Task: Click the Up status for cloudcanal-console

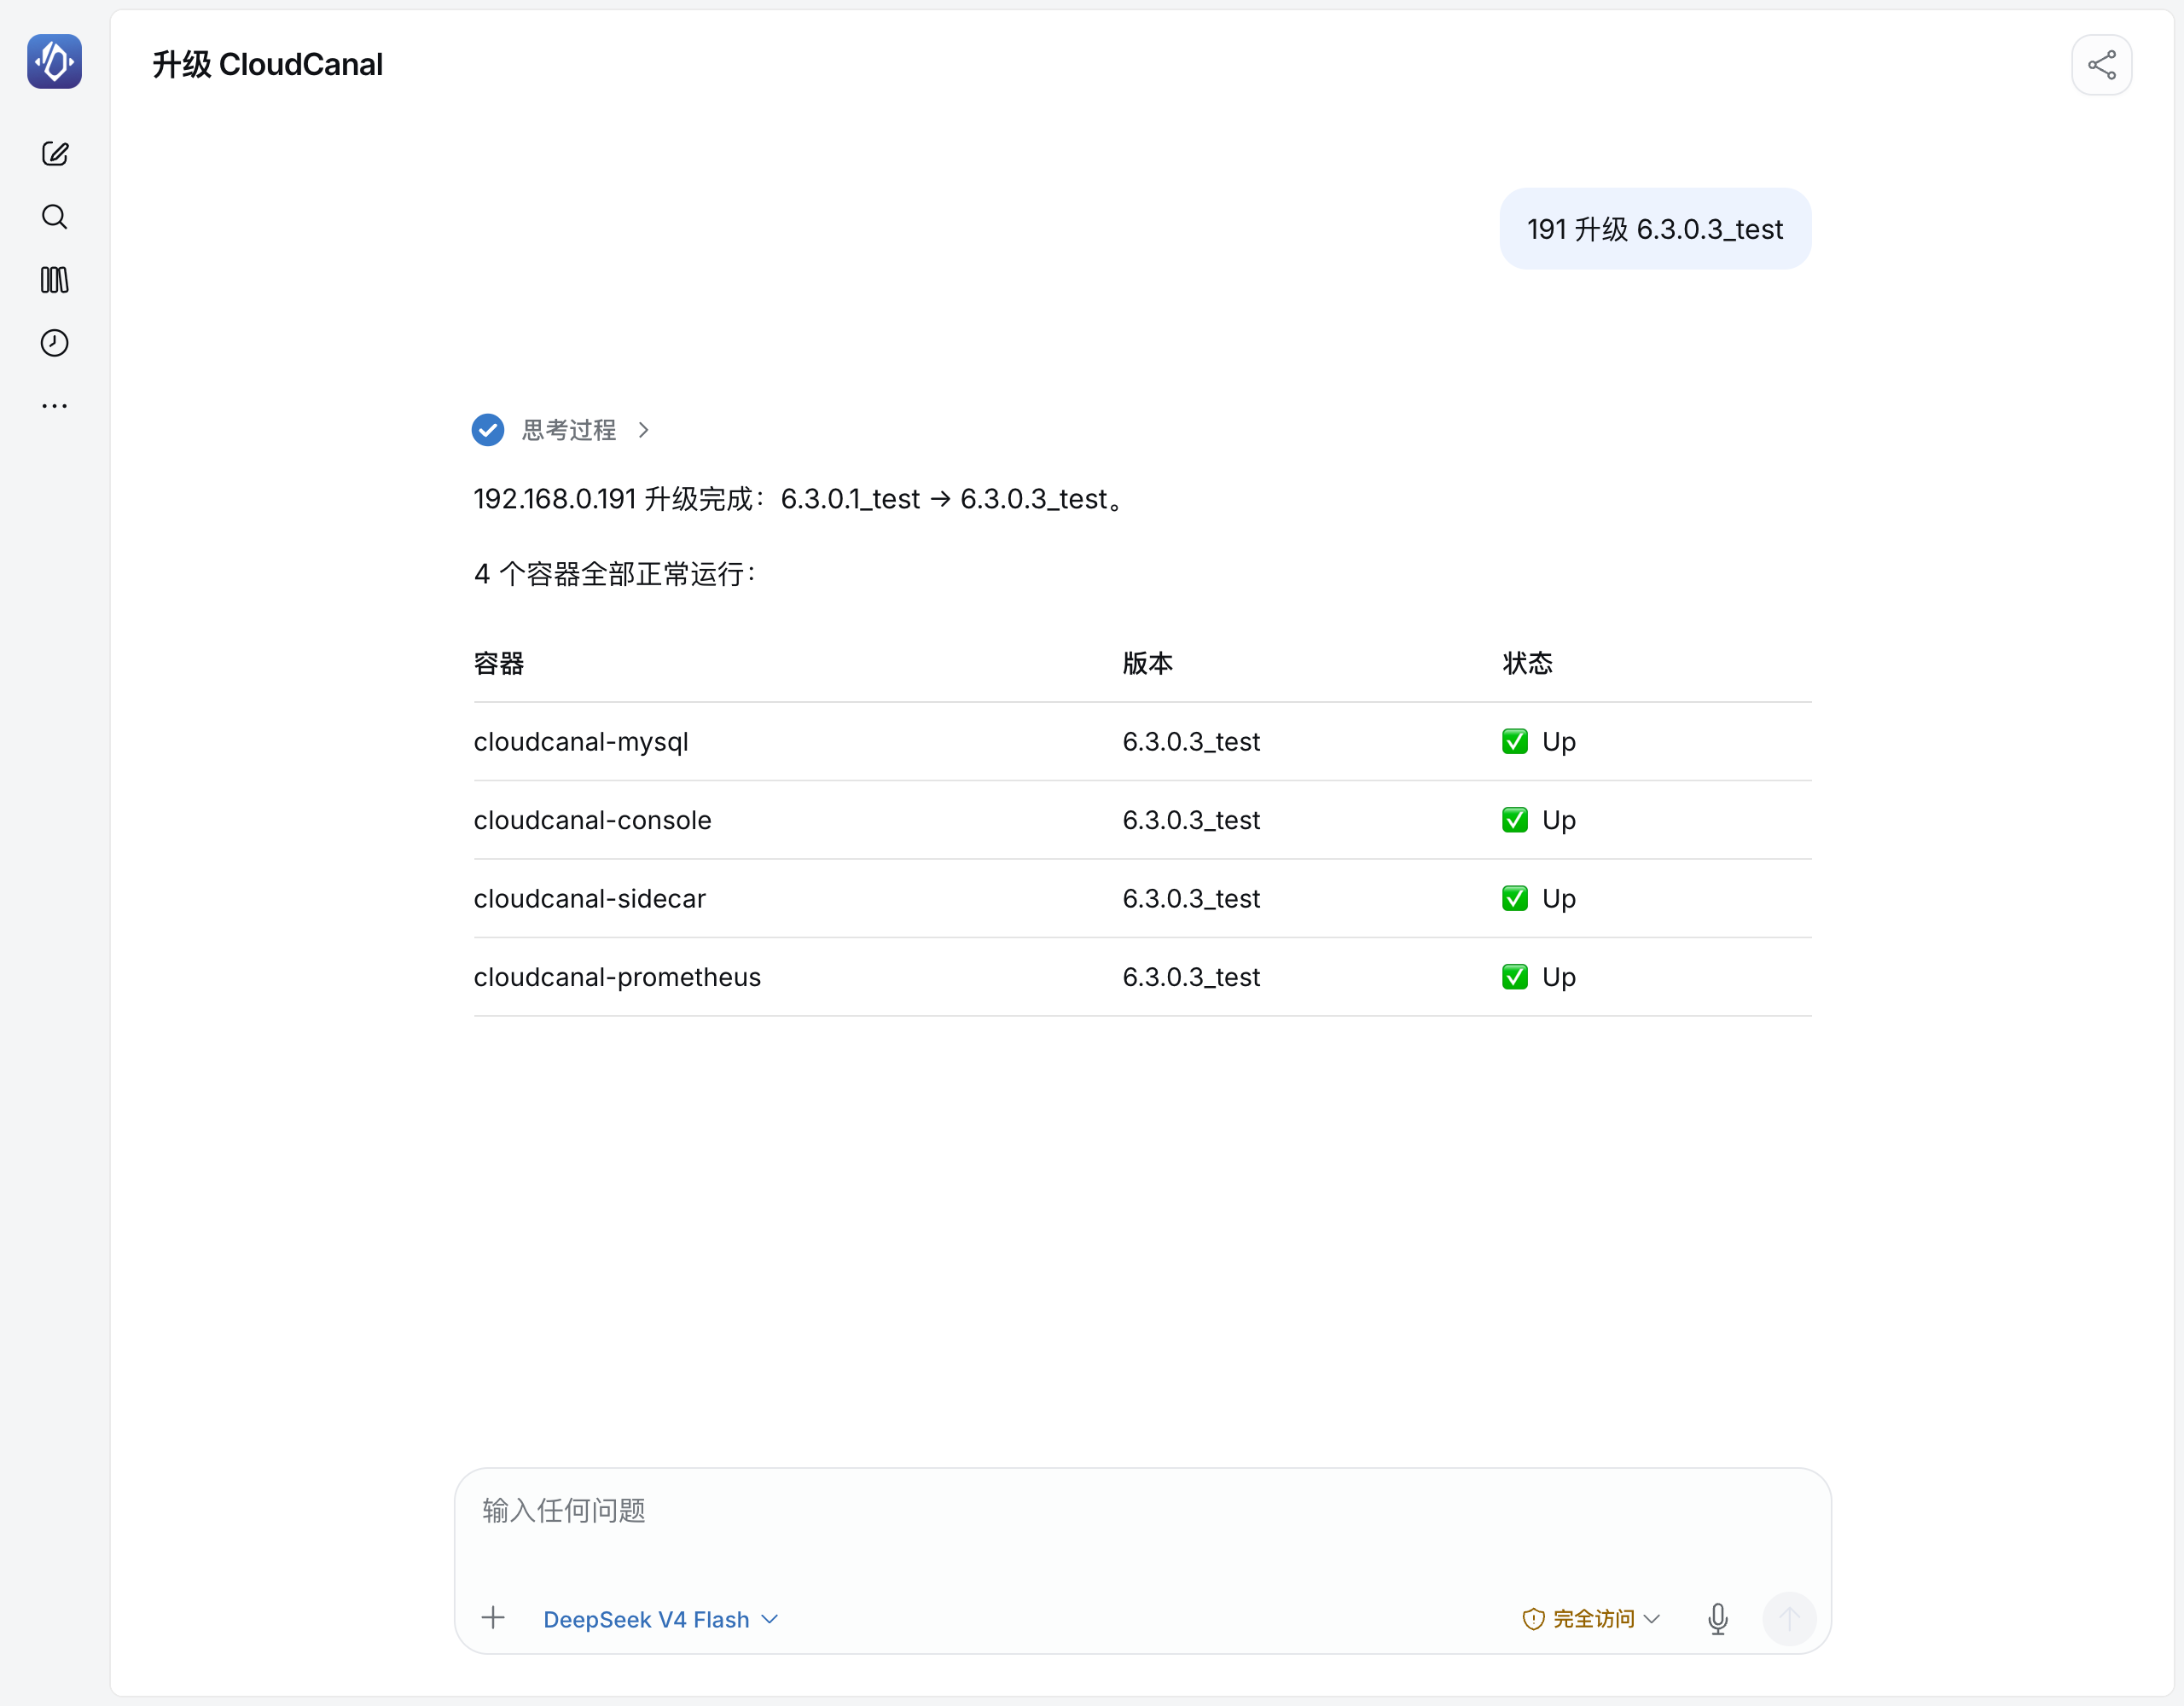Action: point(1539,820)
